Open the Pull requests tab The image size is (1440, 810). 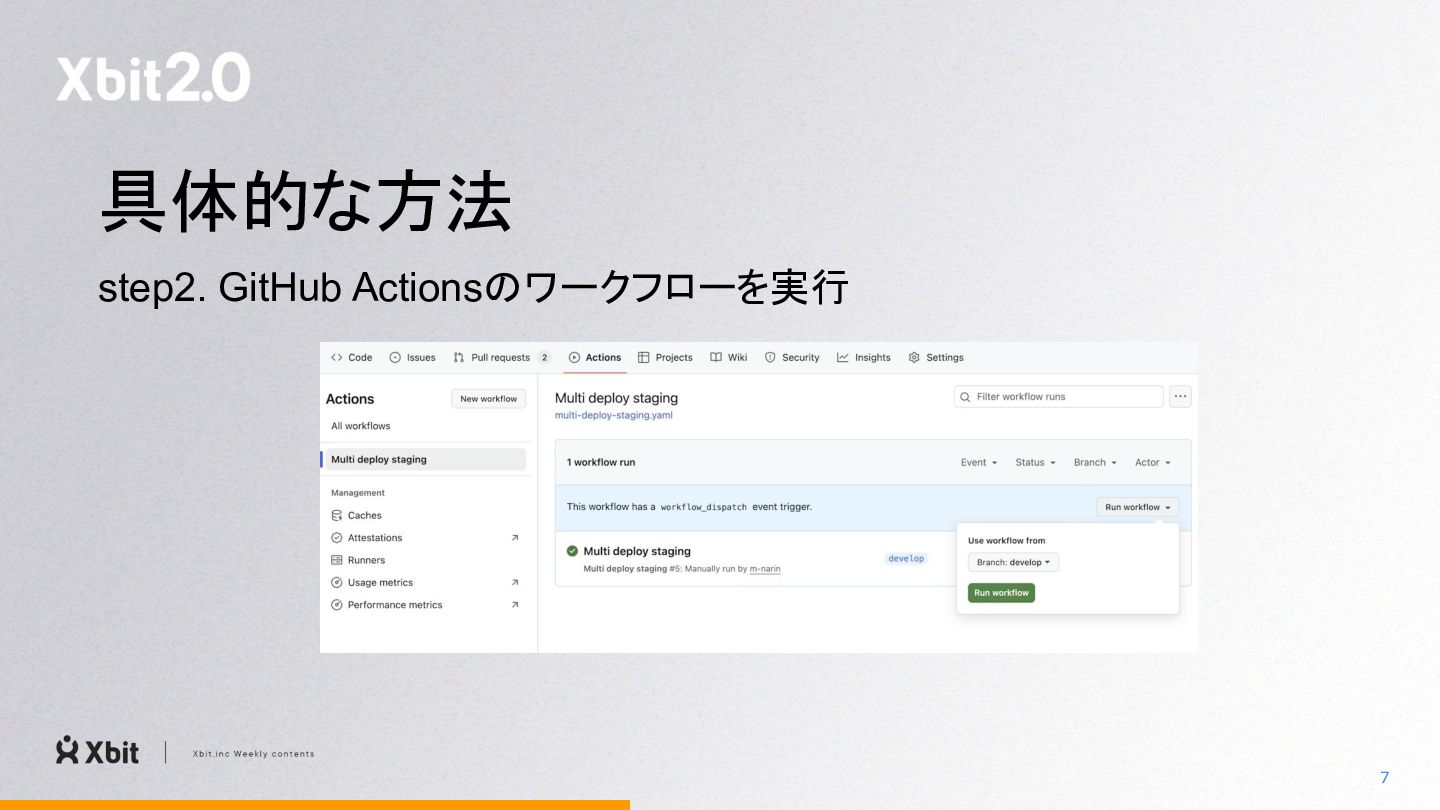coord(501,357)
